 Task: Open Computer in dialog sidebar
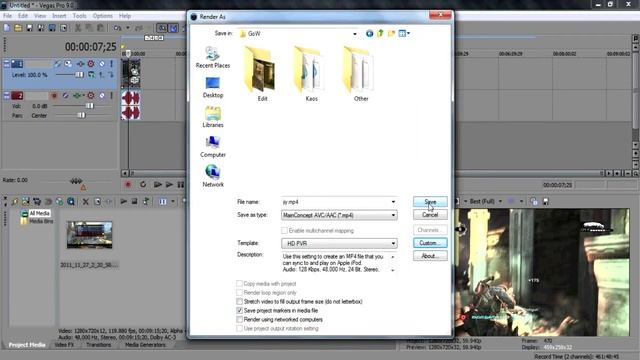pyautogui.click(x=213, y=147)
